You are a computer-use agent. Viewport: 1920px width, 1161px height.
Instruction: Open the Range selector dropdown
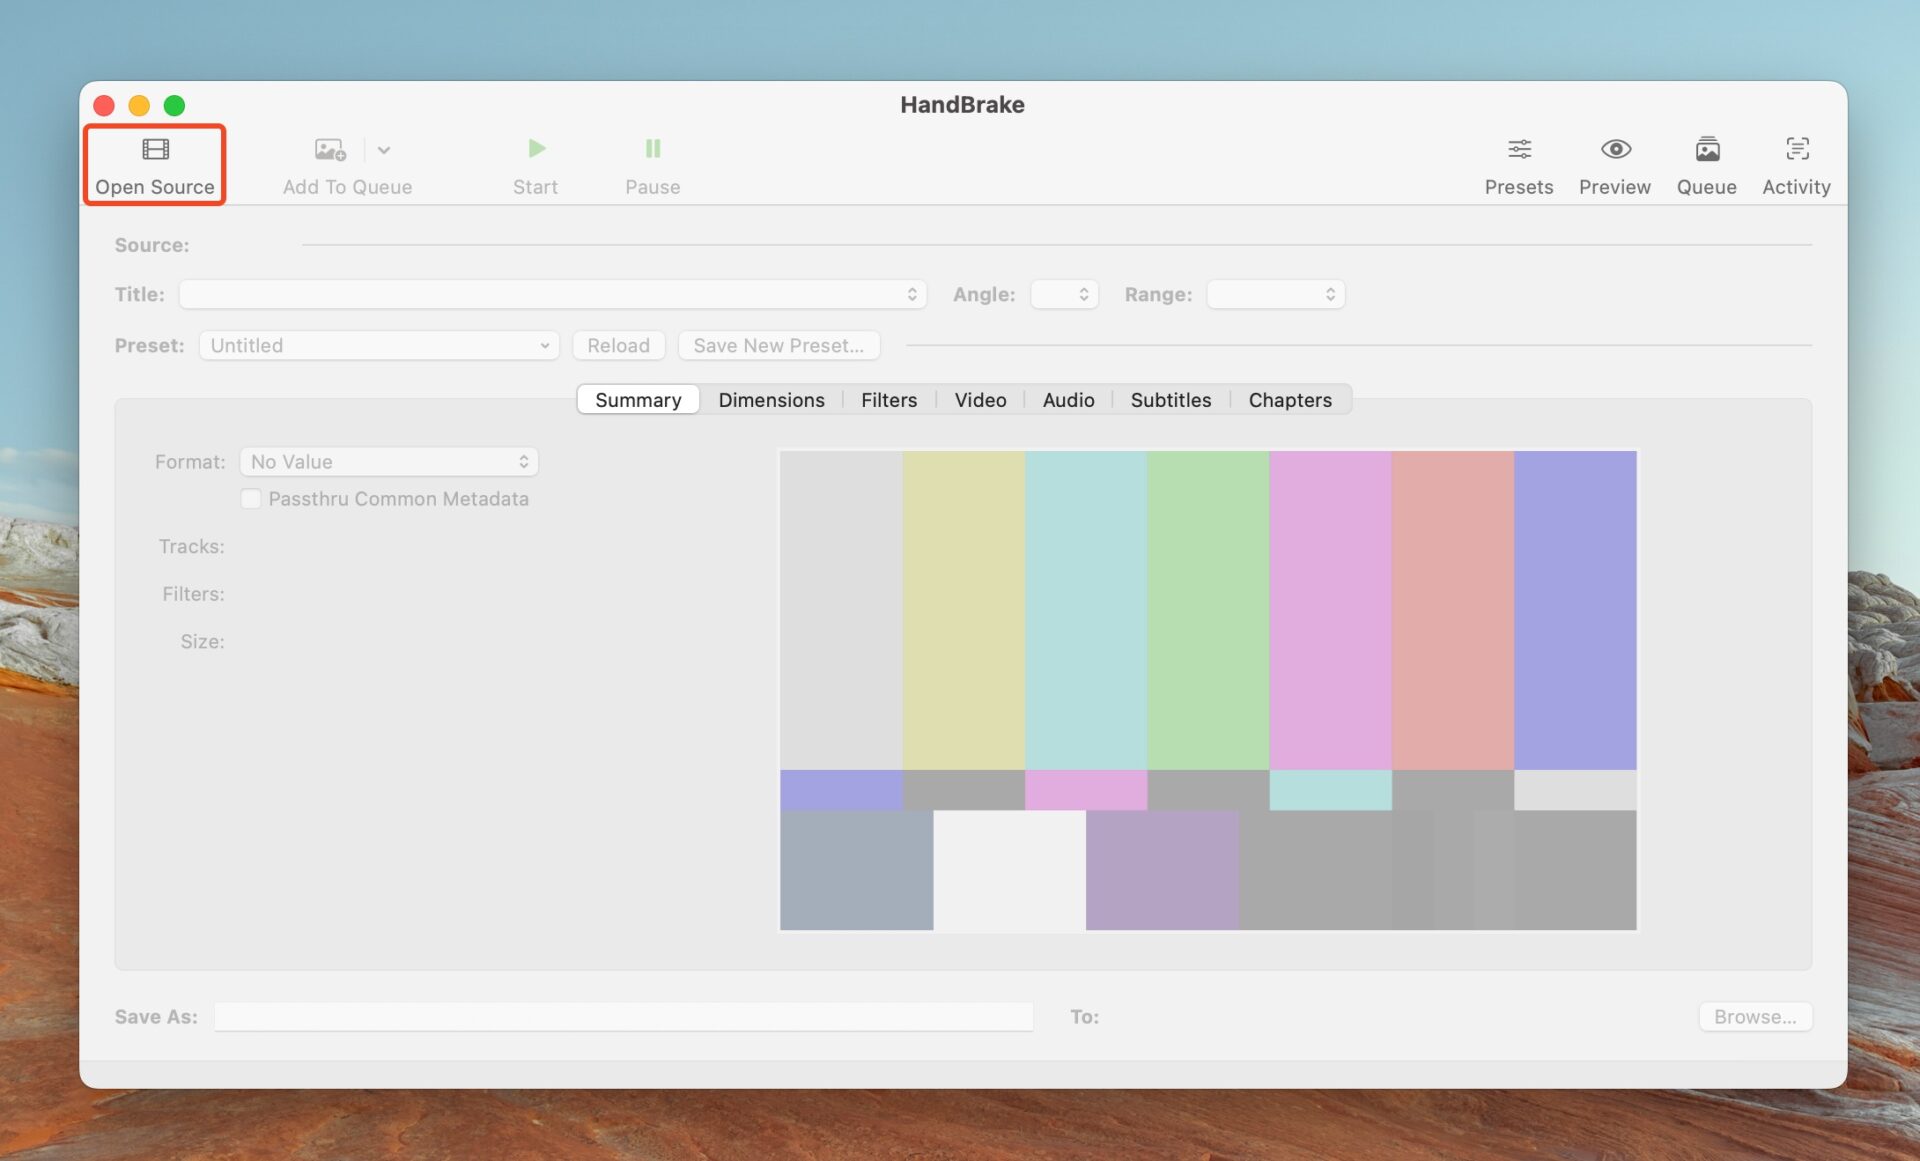(x=1275, y=294)
